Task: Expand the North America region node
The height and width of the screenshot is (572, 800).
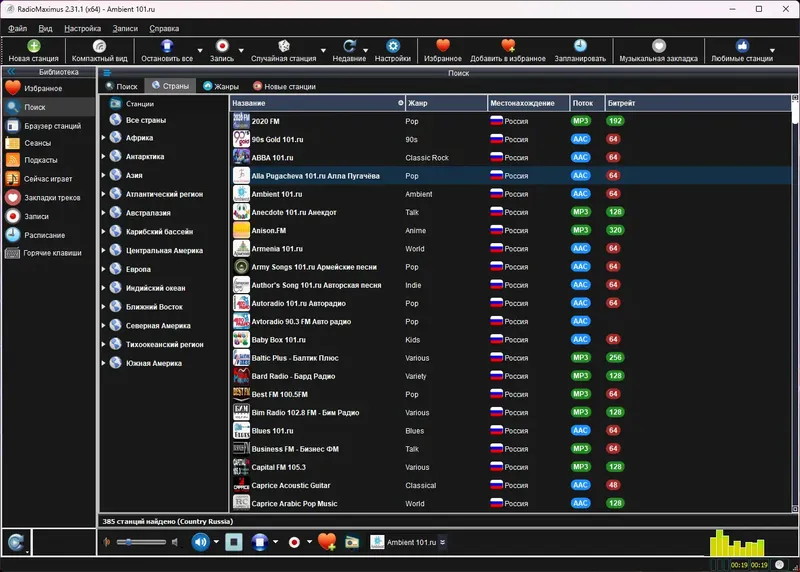Action: click(104, 326)
